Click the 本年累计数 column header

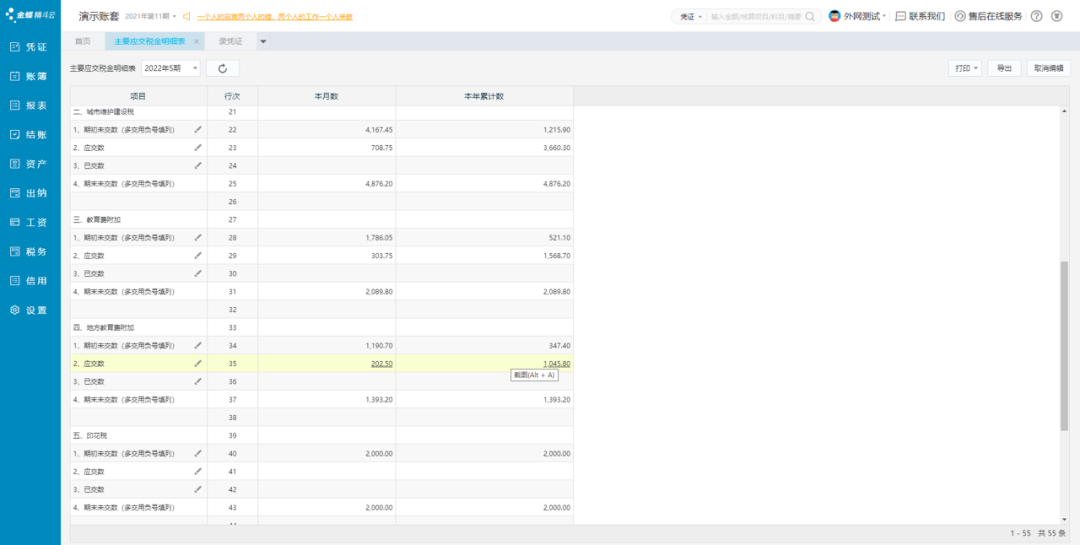484,96
